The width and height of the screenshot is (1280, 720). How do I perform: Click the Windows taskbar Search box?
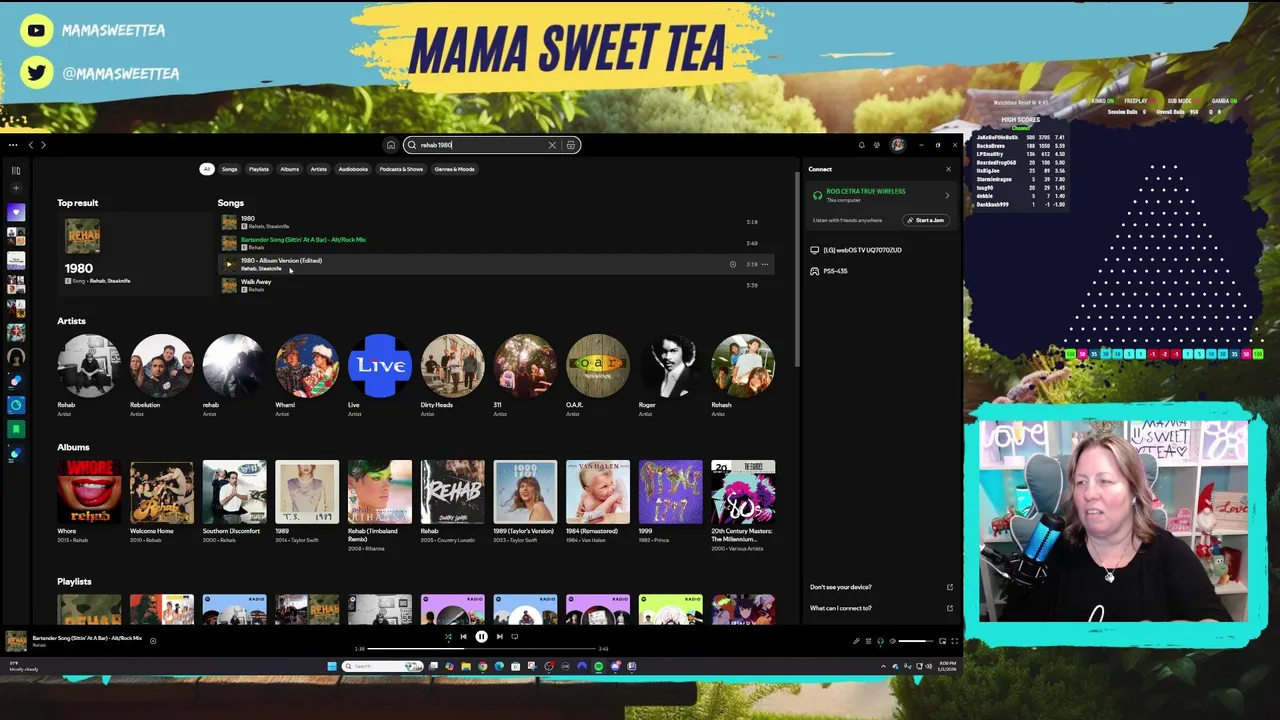(382, 666)
